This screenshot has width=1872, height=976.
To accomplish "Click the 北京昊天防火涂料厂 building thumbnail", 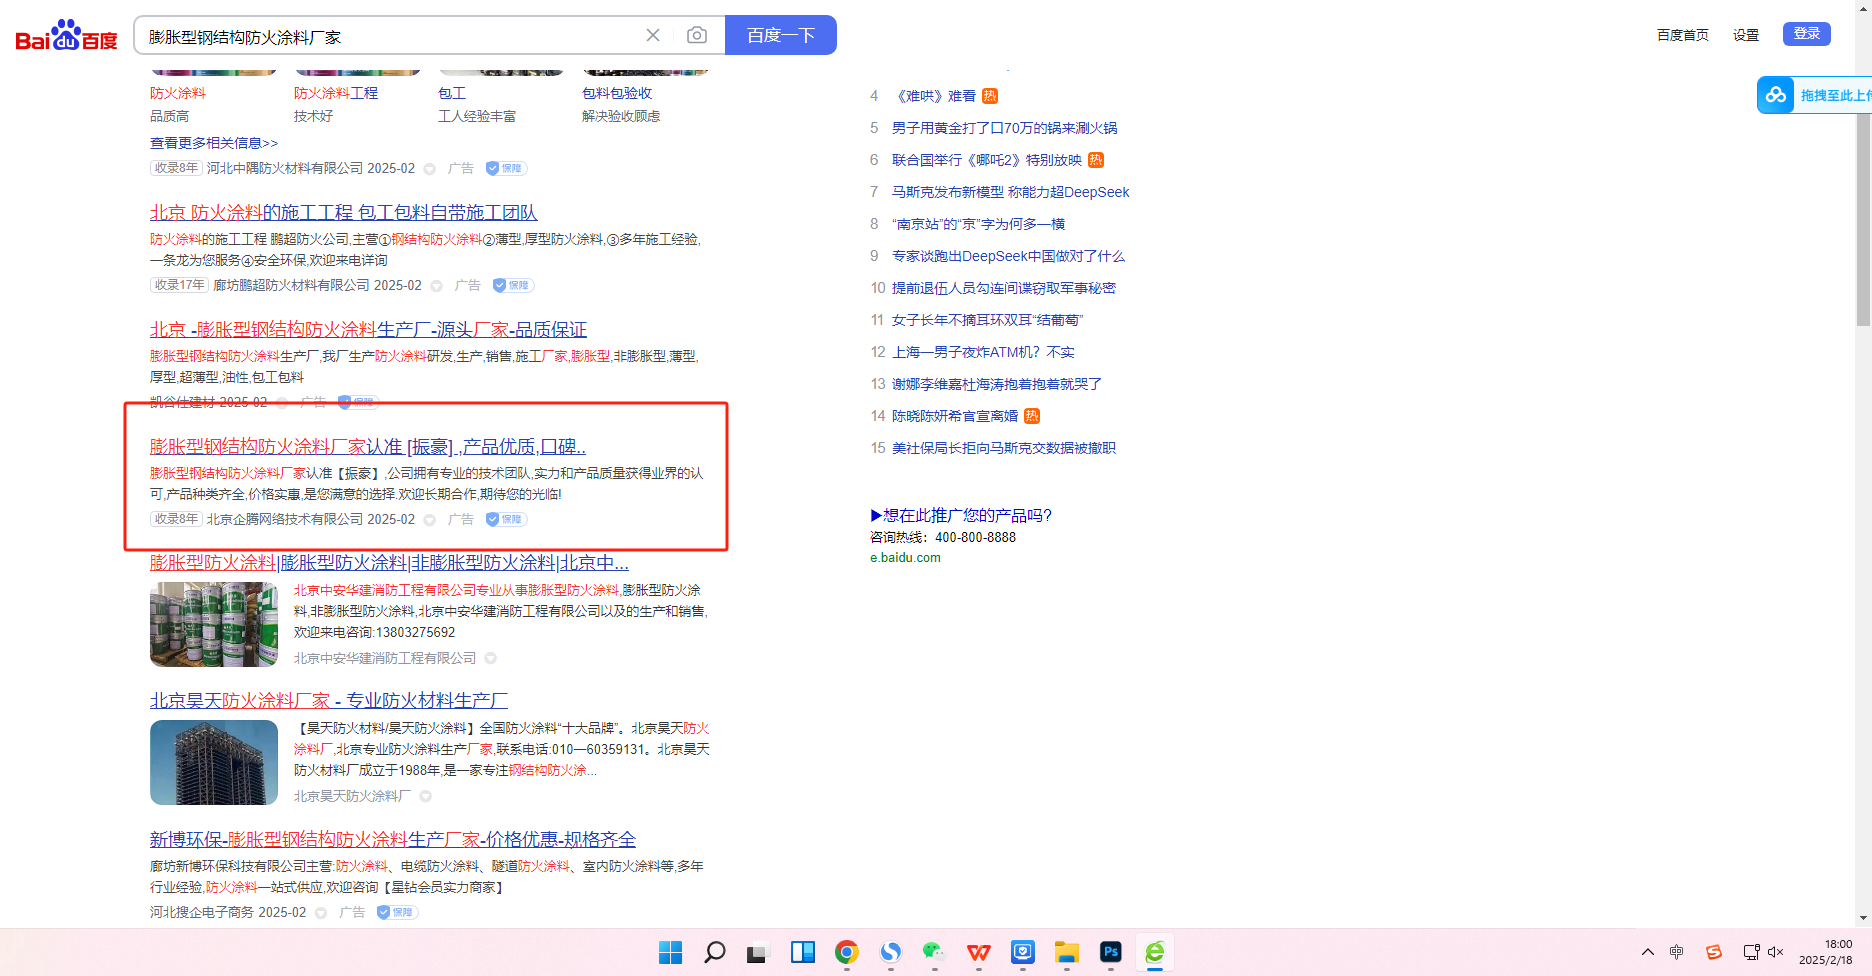I will coord(214,762).
